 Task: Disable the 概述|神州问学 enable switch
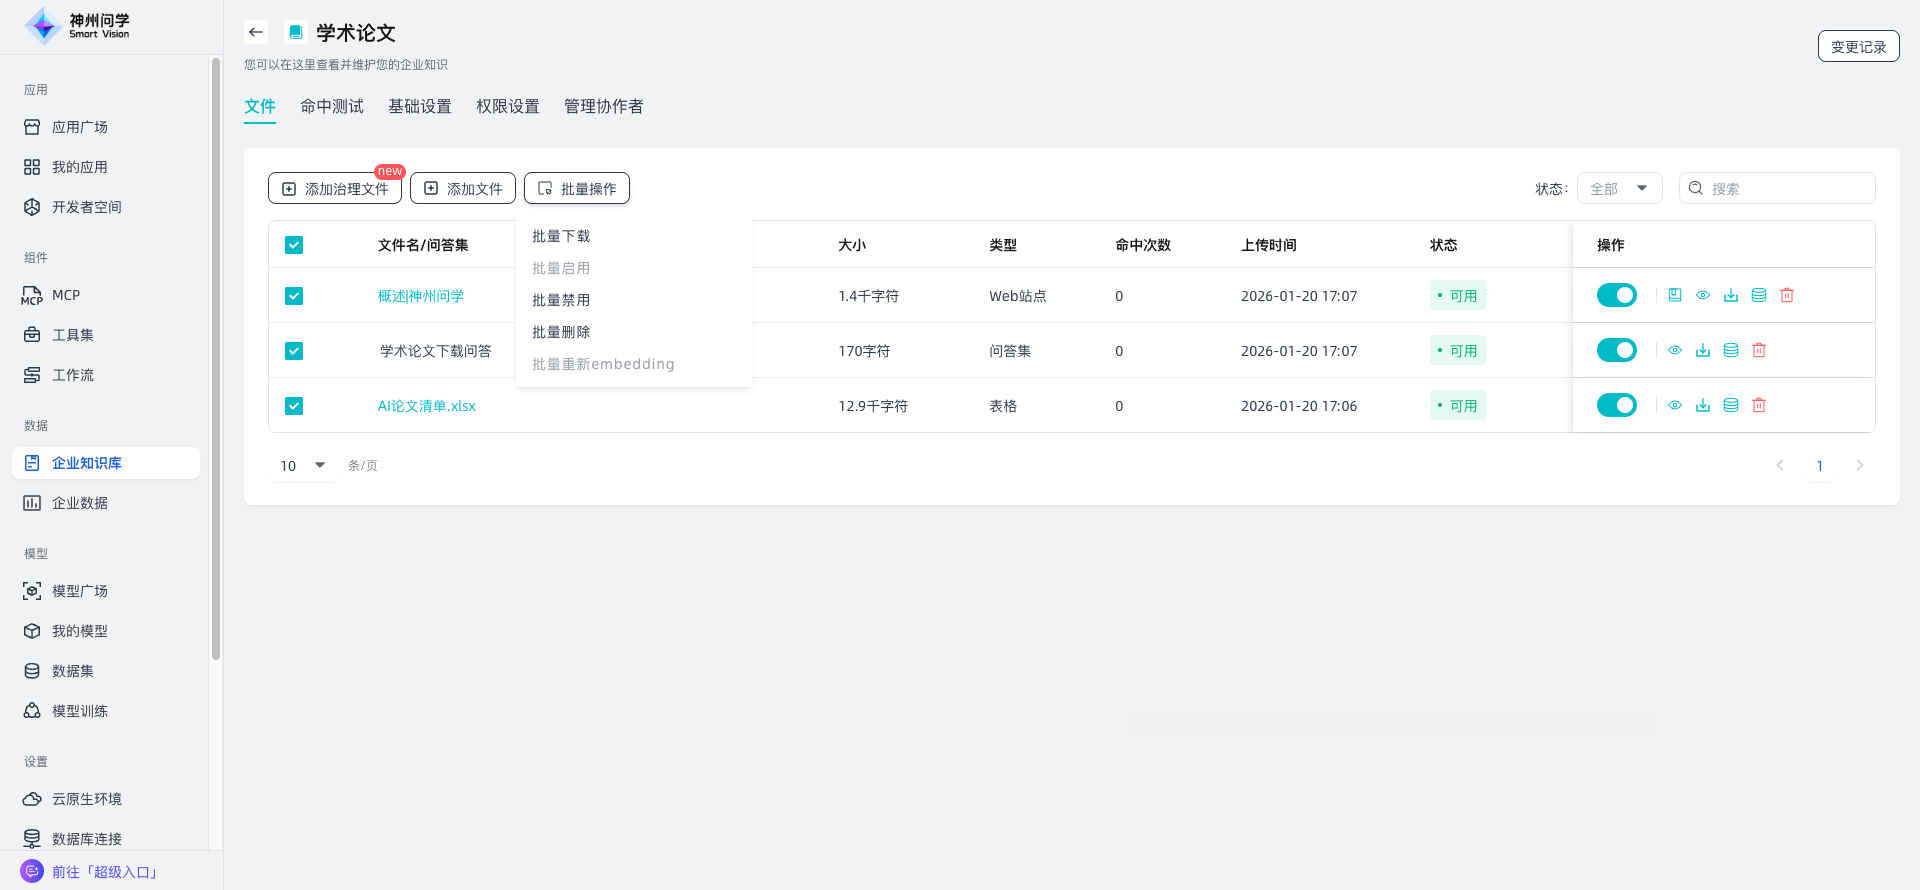(x=1616, y=295)
